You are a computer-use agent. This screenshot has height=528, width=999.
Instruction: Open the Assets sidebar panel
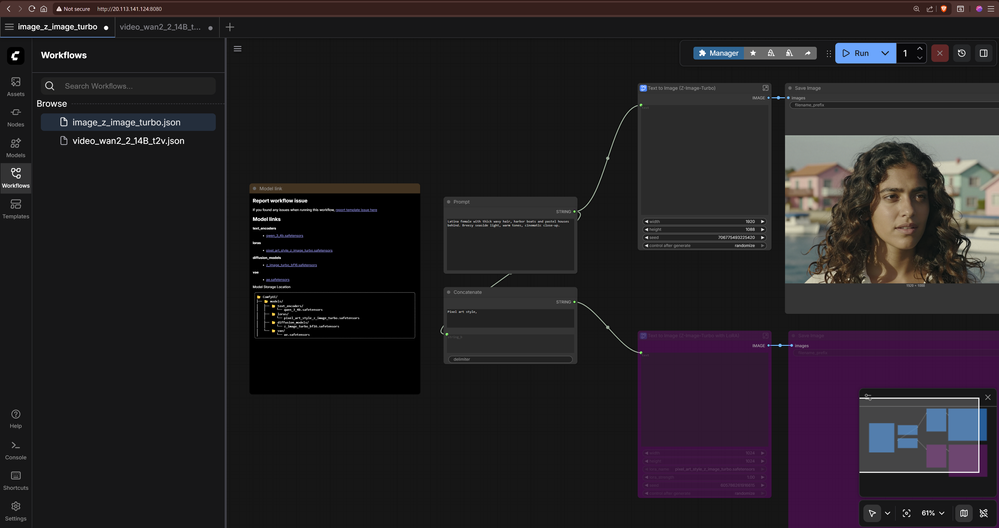click(x=15, y=86)
